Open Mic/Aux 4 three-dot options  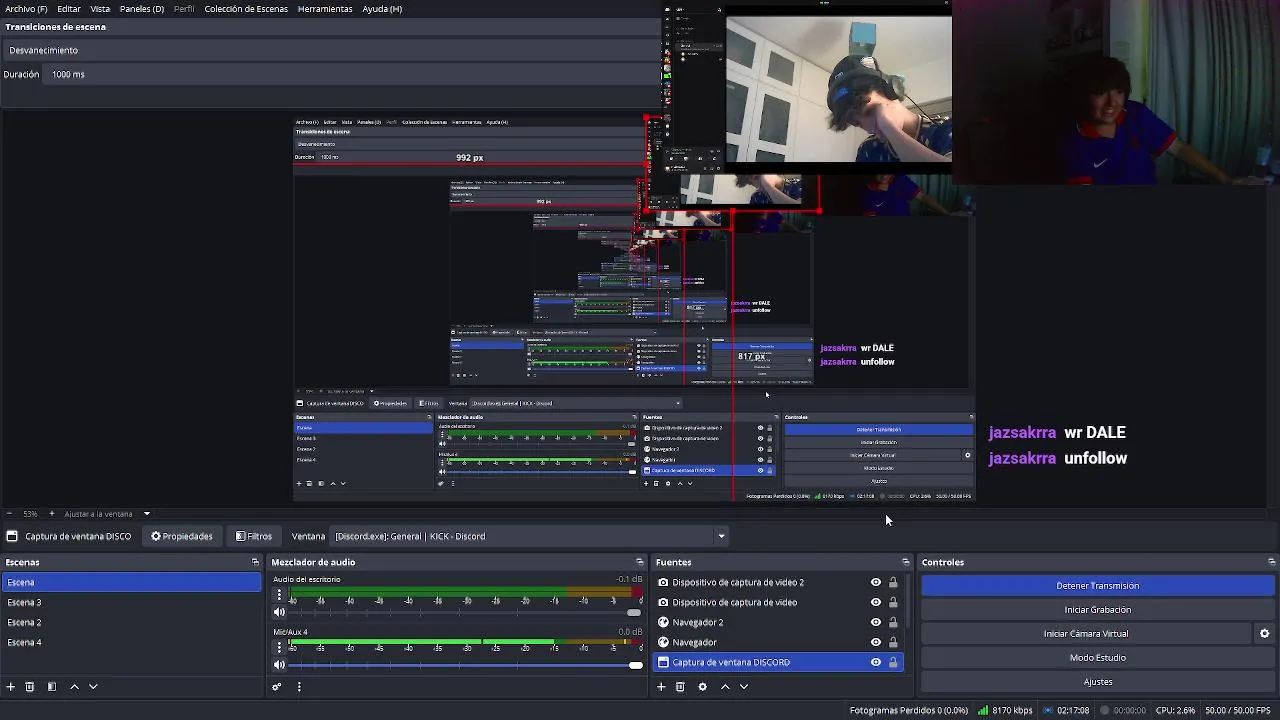coord(279,647)
